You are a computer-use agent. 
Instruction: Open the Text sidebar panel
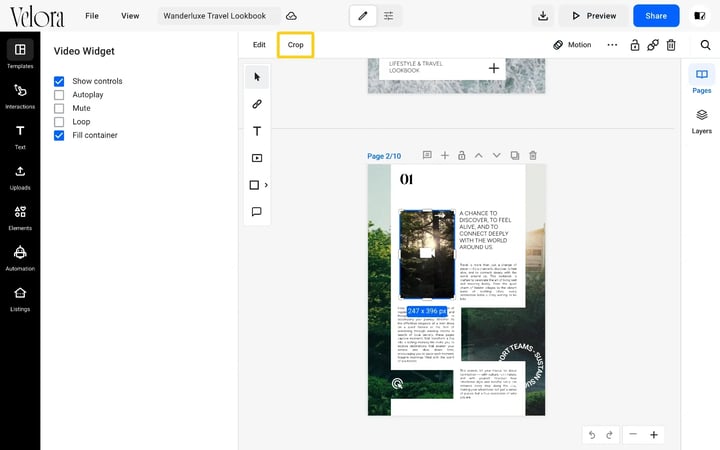[x=20, y=137]
